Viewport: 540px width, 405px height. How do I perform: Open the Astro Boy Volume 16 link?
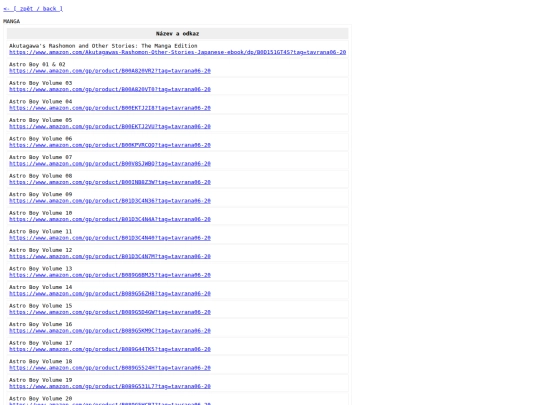pos(110,331)
